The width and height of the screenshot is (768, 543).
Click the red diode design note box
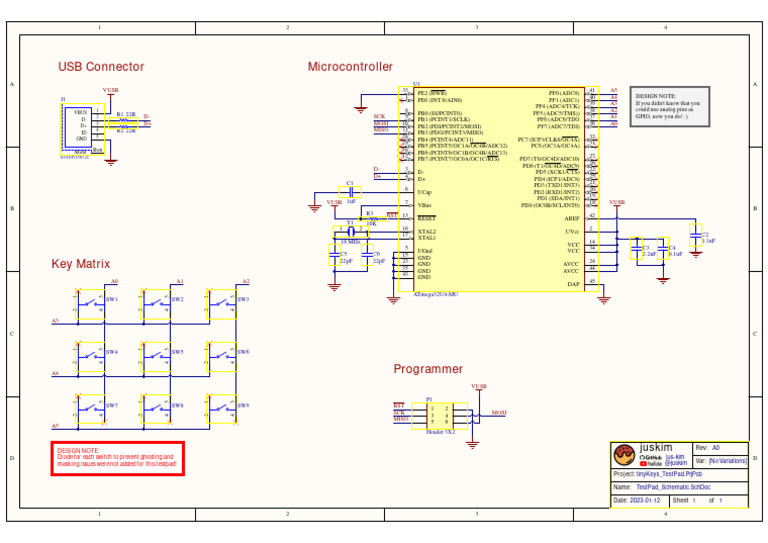click(x=118, y=459)
